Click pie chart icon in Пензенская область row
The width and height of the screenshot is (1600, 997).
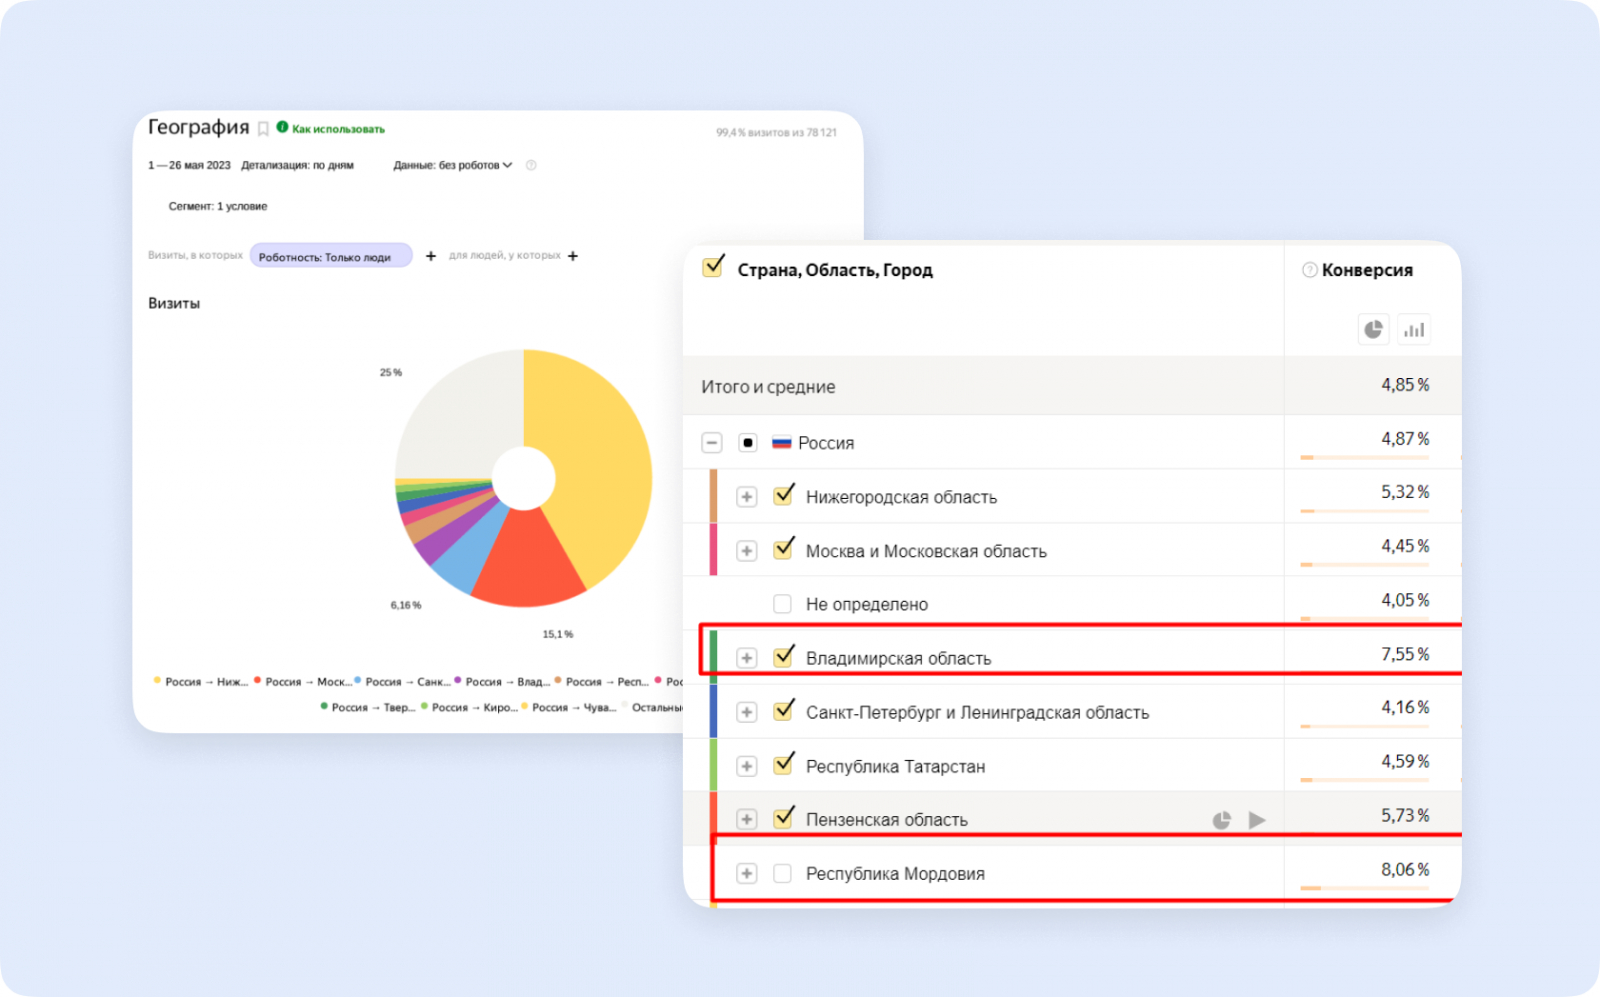click(x=1221, y=820)
